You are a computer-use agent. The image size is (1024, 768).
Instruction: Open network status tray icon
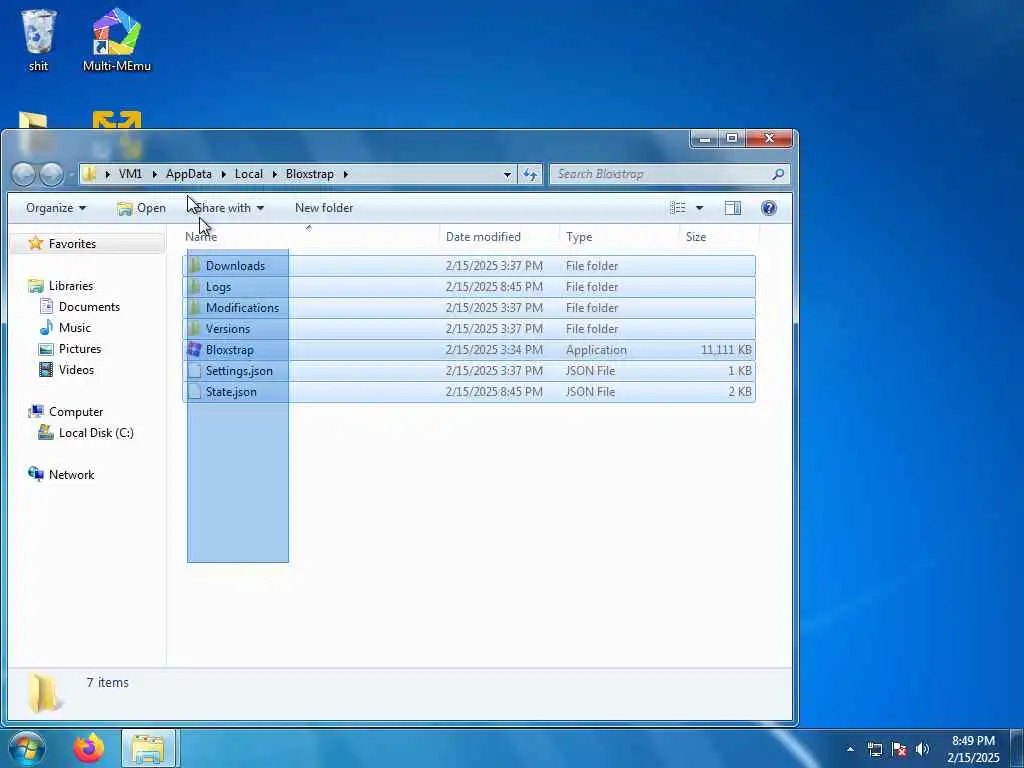click(x=874, y=749)
